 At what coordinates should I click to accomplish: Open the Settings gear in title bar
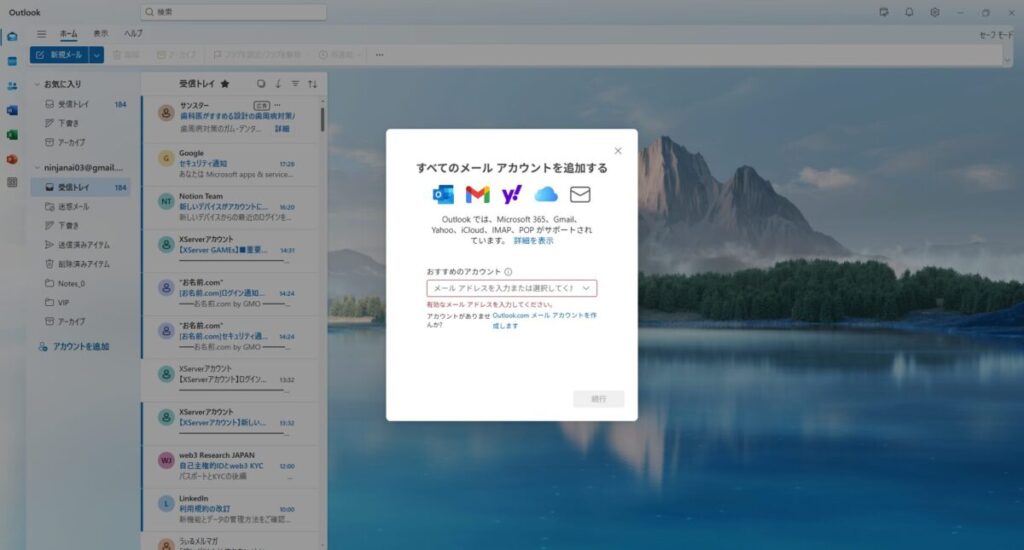tap(935, 12)
